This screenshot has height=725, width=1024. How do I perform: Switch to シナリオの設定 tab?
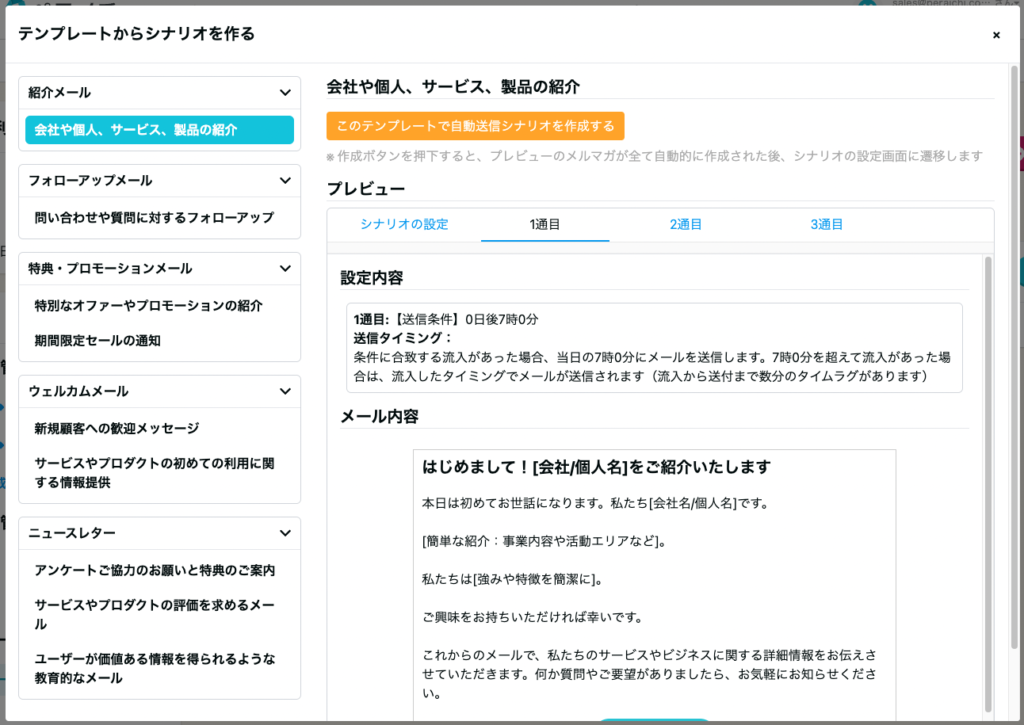click(x=404, y=225)
